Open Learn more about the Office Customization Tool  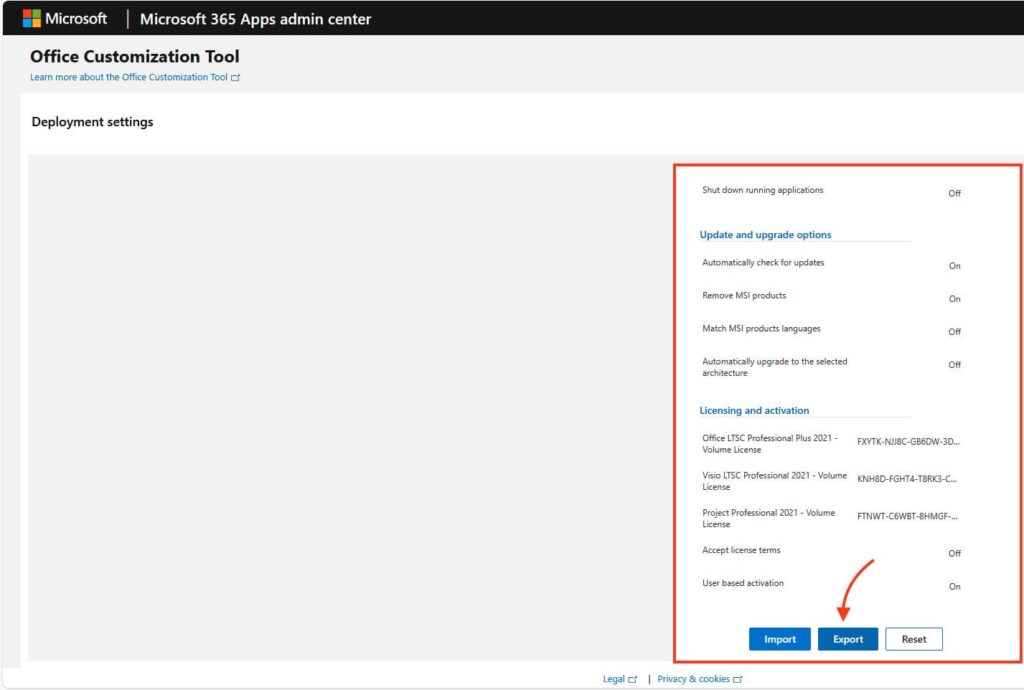[129, 77]
